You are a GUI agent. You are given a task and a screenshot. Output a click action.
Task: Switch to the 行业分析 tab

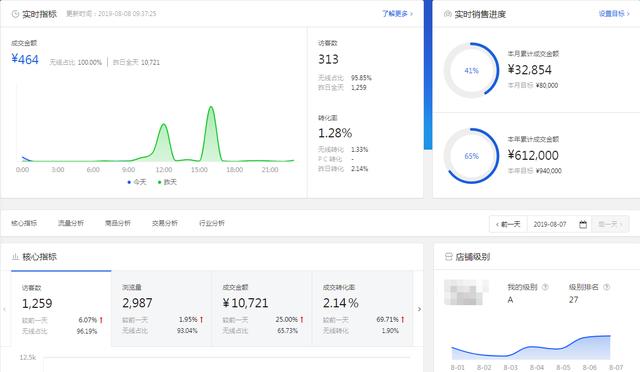coord(212,223)
